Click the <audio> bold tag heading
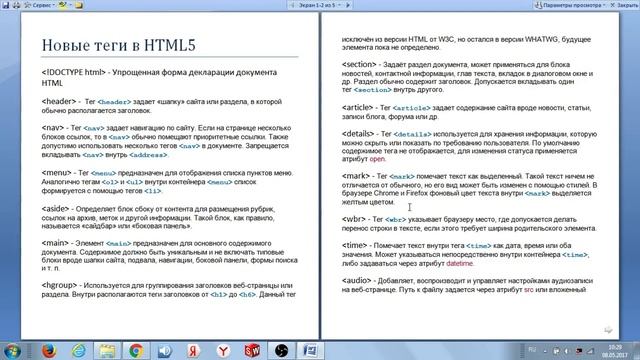Screen dimensions: 640x360 tap(357, 280)
